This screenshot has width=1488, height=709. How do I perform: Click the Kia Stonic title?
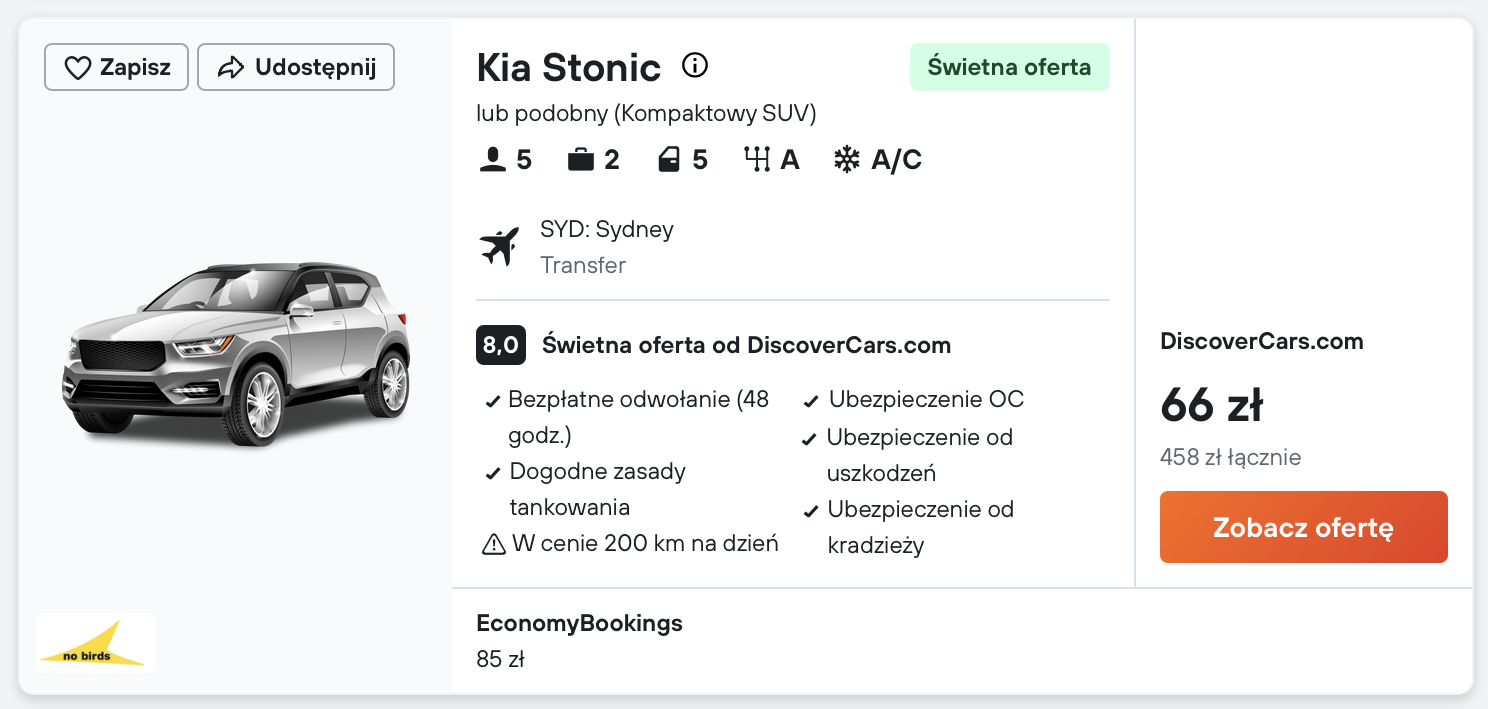point(568,68)
